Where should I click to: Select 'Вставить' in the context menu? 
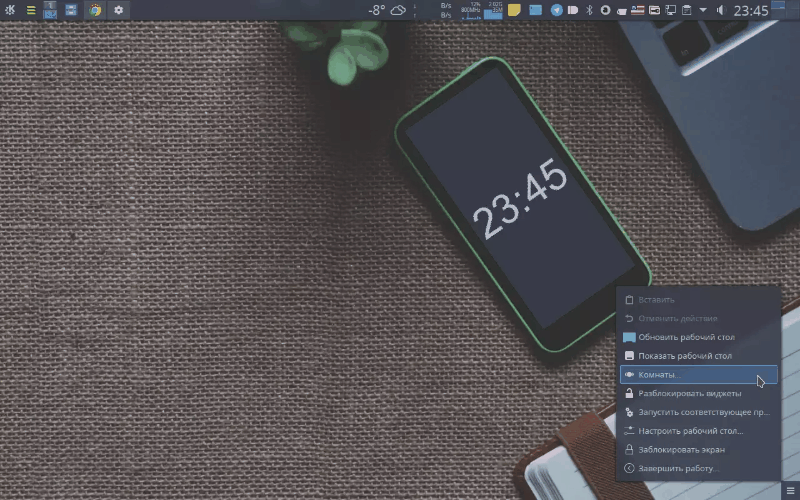698,300
